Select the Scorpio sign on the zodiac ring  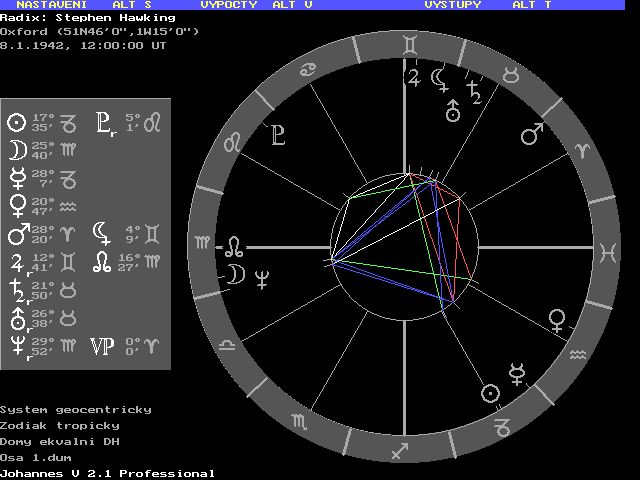click(x=299, y=423)
